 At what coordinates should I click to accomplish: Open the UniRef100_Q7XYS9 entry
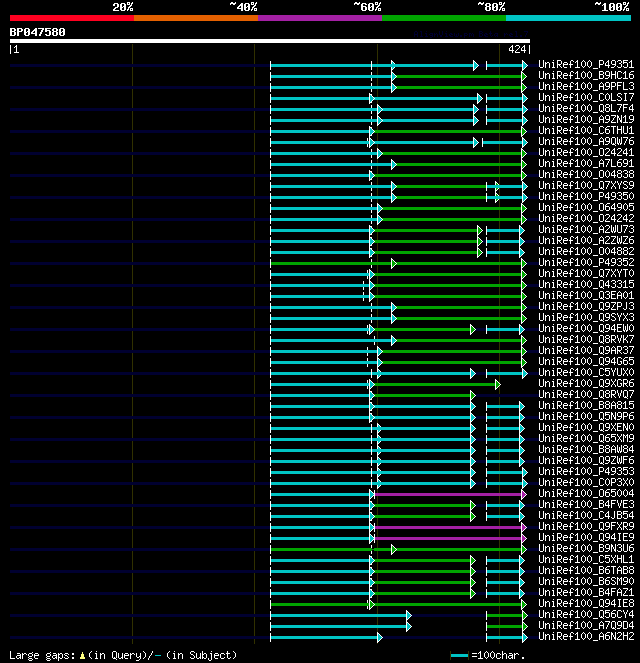point(586,185)
